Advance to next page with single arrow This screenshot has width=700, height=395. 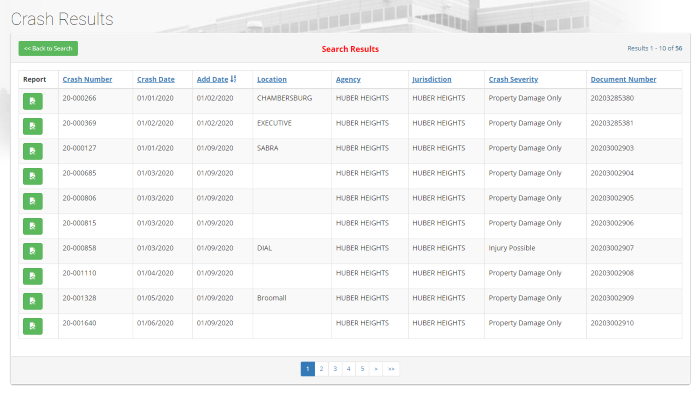[x=376, y=369]
